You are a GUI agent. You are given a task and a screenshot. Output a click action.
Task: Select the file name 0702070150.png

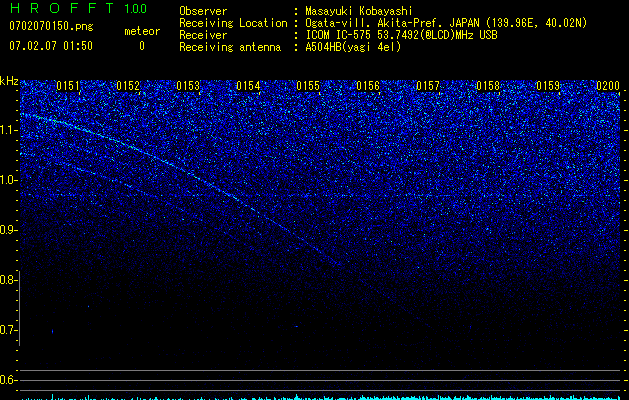click(x=51, y=26)
